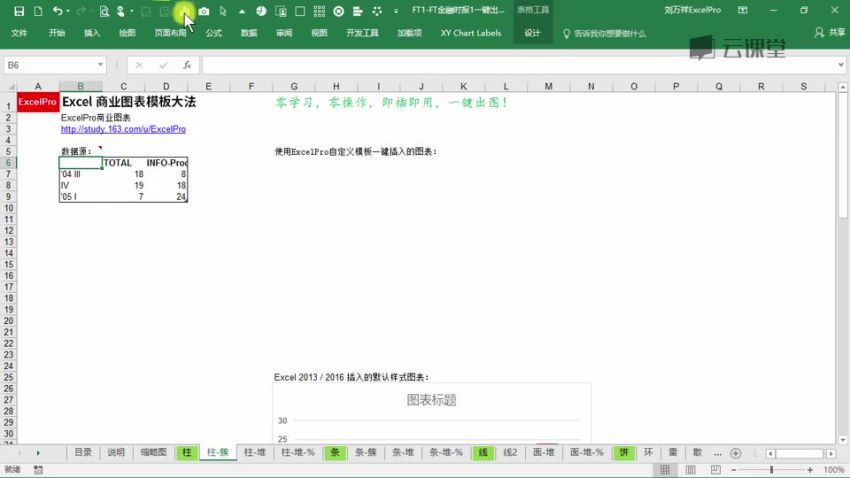Click the Undo arrow icon
Screen dimensions: 850x478
(56, 11)
